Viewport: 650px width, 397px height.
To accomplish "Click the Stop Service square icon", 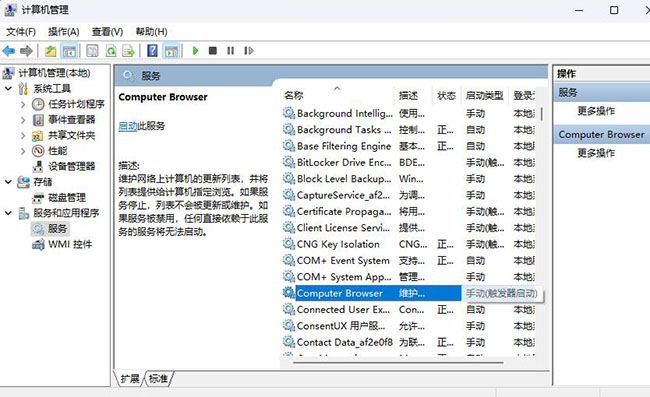I will [213, 51].
